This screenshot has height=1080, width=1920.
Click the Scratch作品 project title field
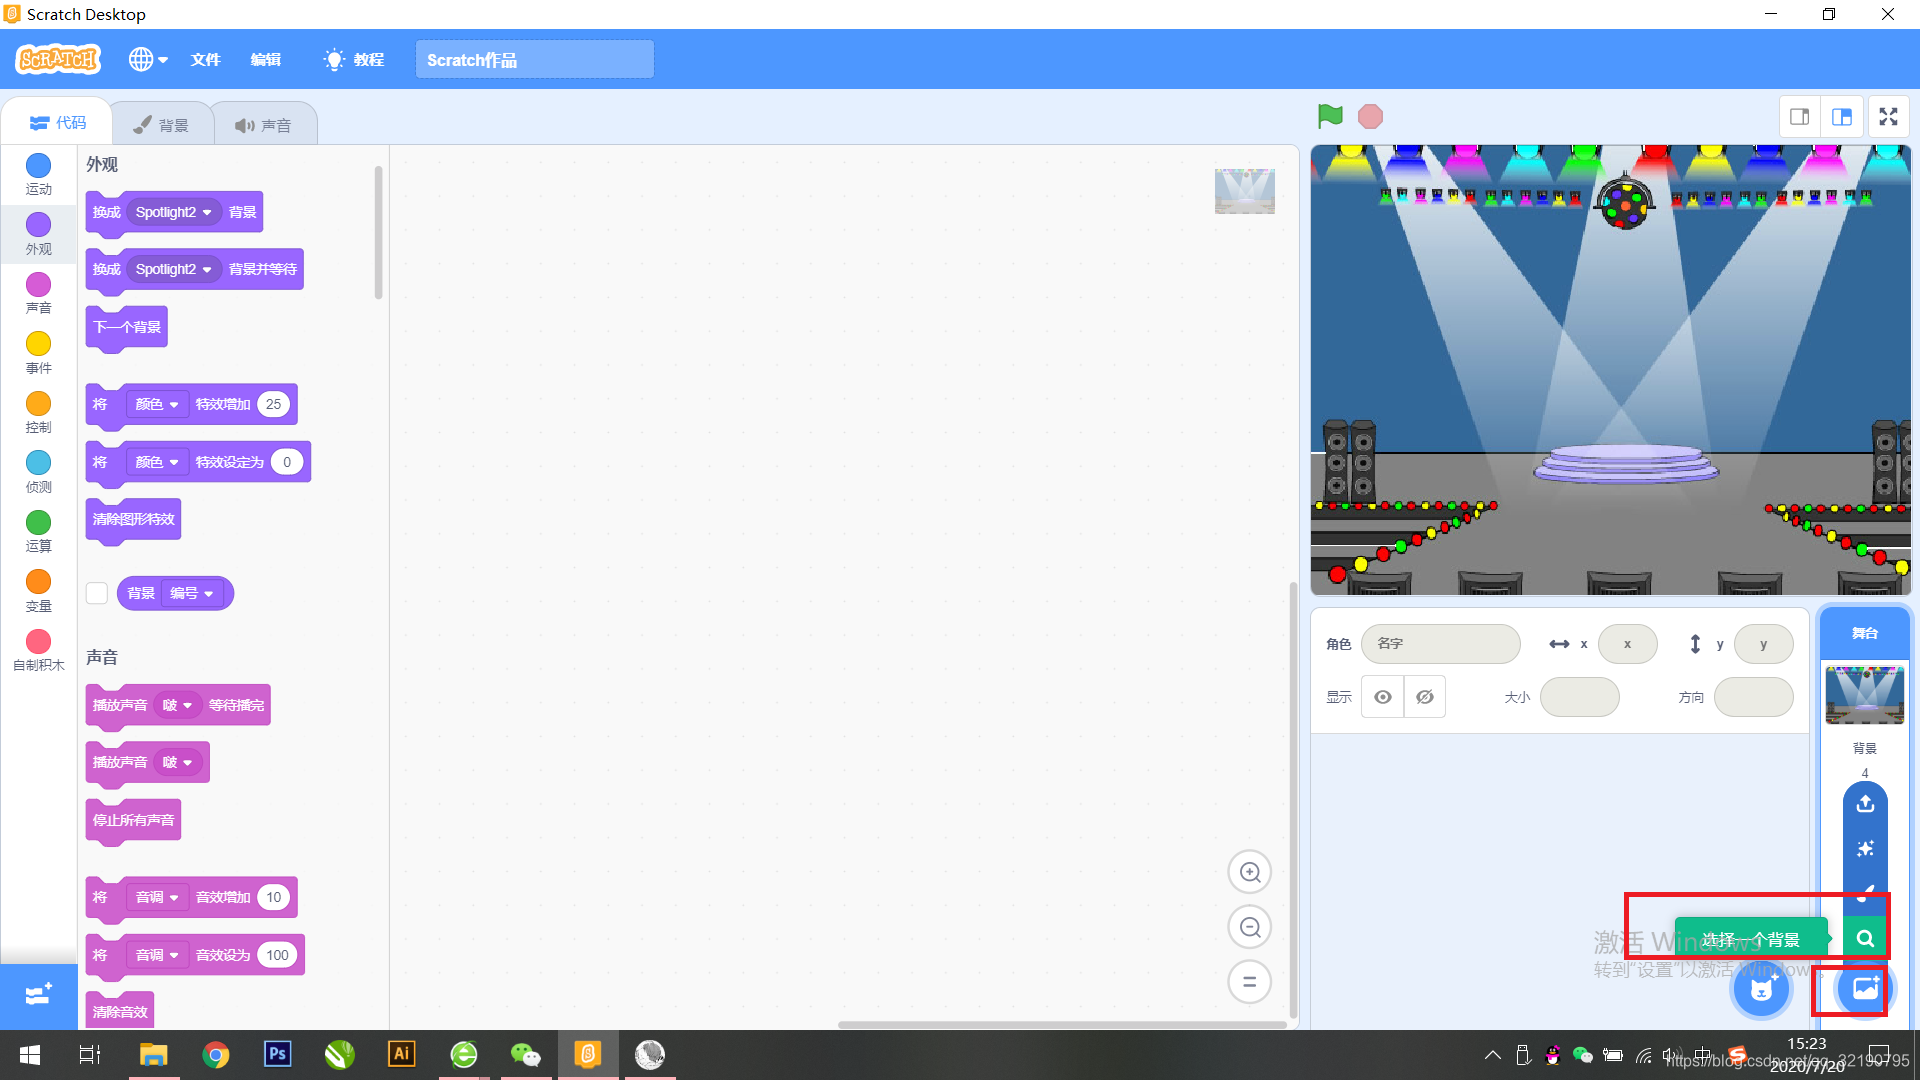534,60
